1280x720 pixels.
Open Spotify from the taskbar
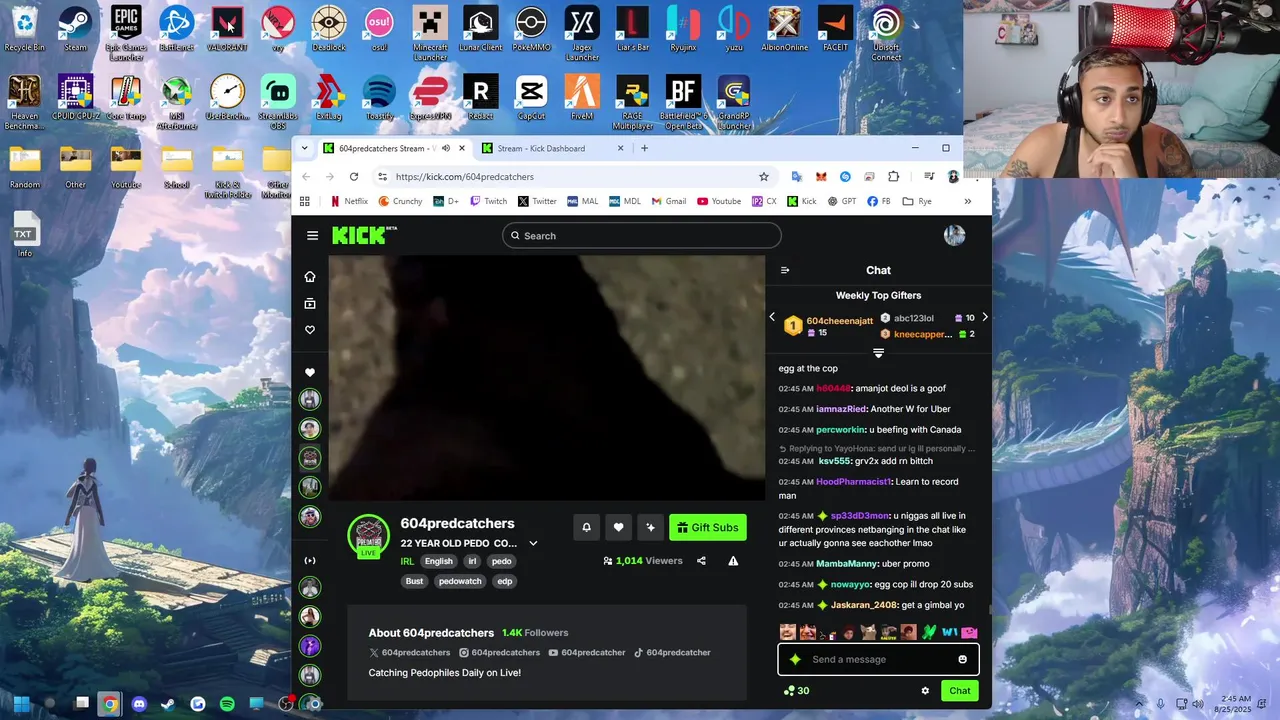(227, 704)
